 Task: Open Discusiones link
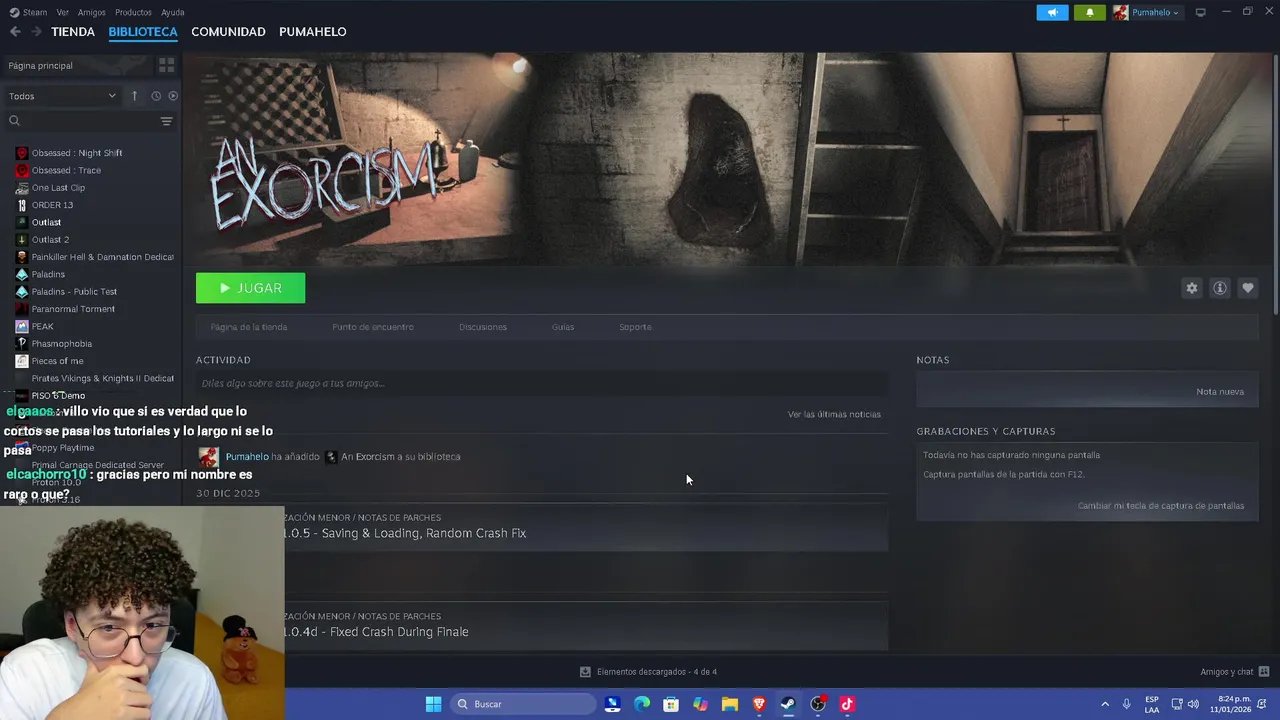pyautogui.click(x=483, y=327)
